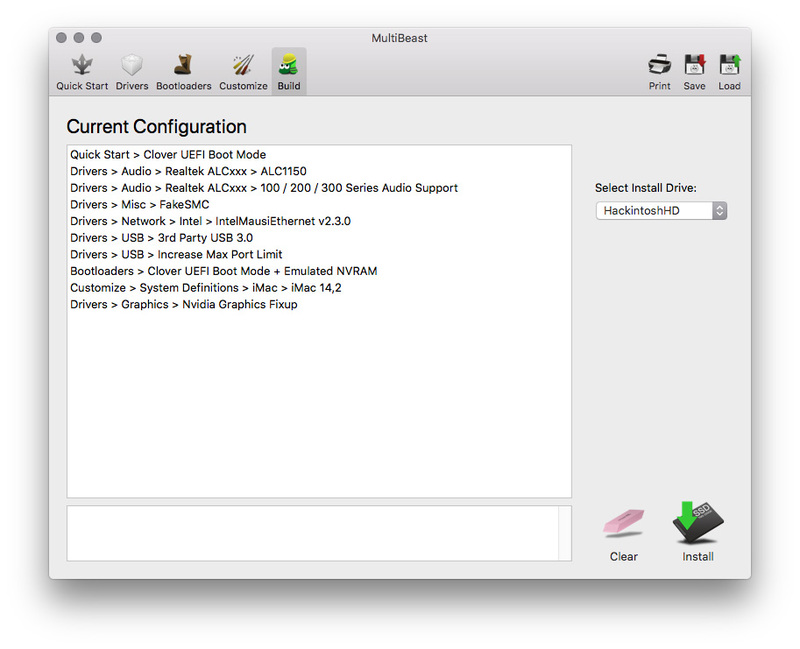The width and height of the screenshot is (800, 649).
Task: Select the IntelMausiEthernet v2.3.0 row
Action: coord(319,221)
